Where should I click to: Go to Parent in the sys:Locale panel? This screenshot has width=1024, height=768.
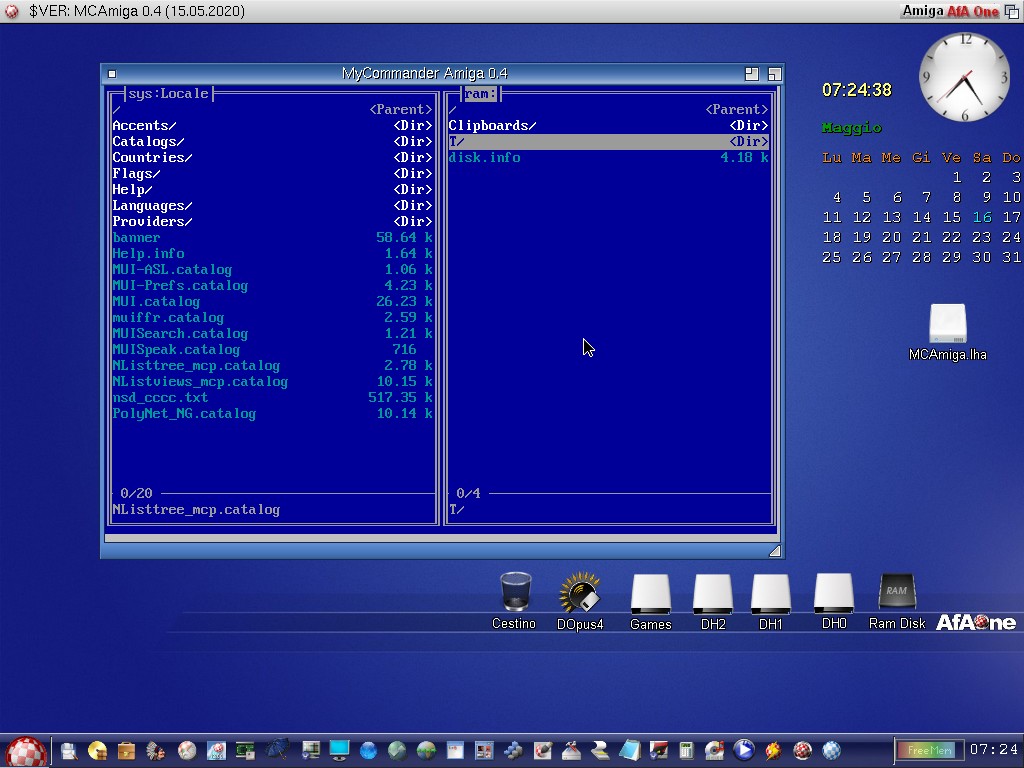coord(400,110)
